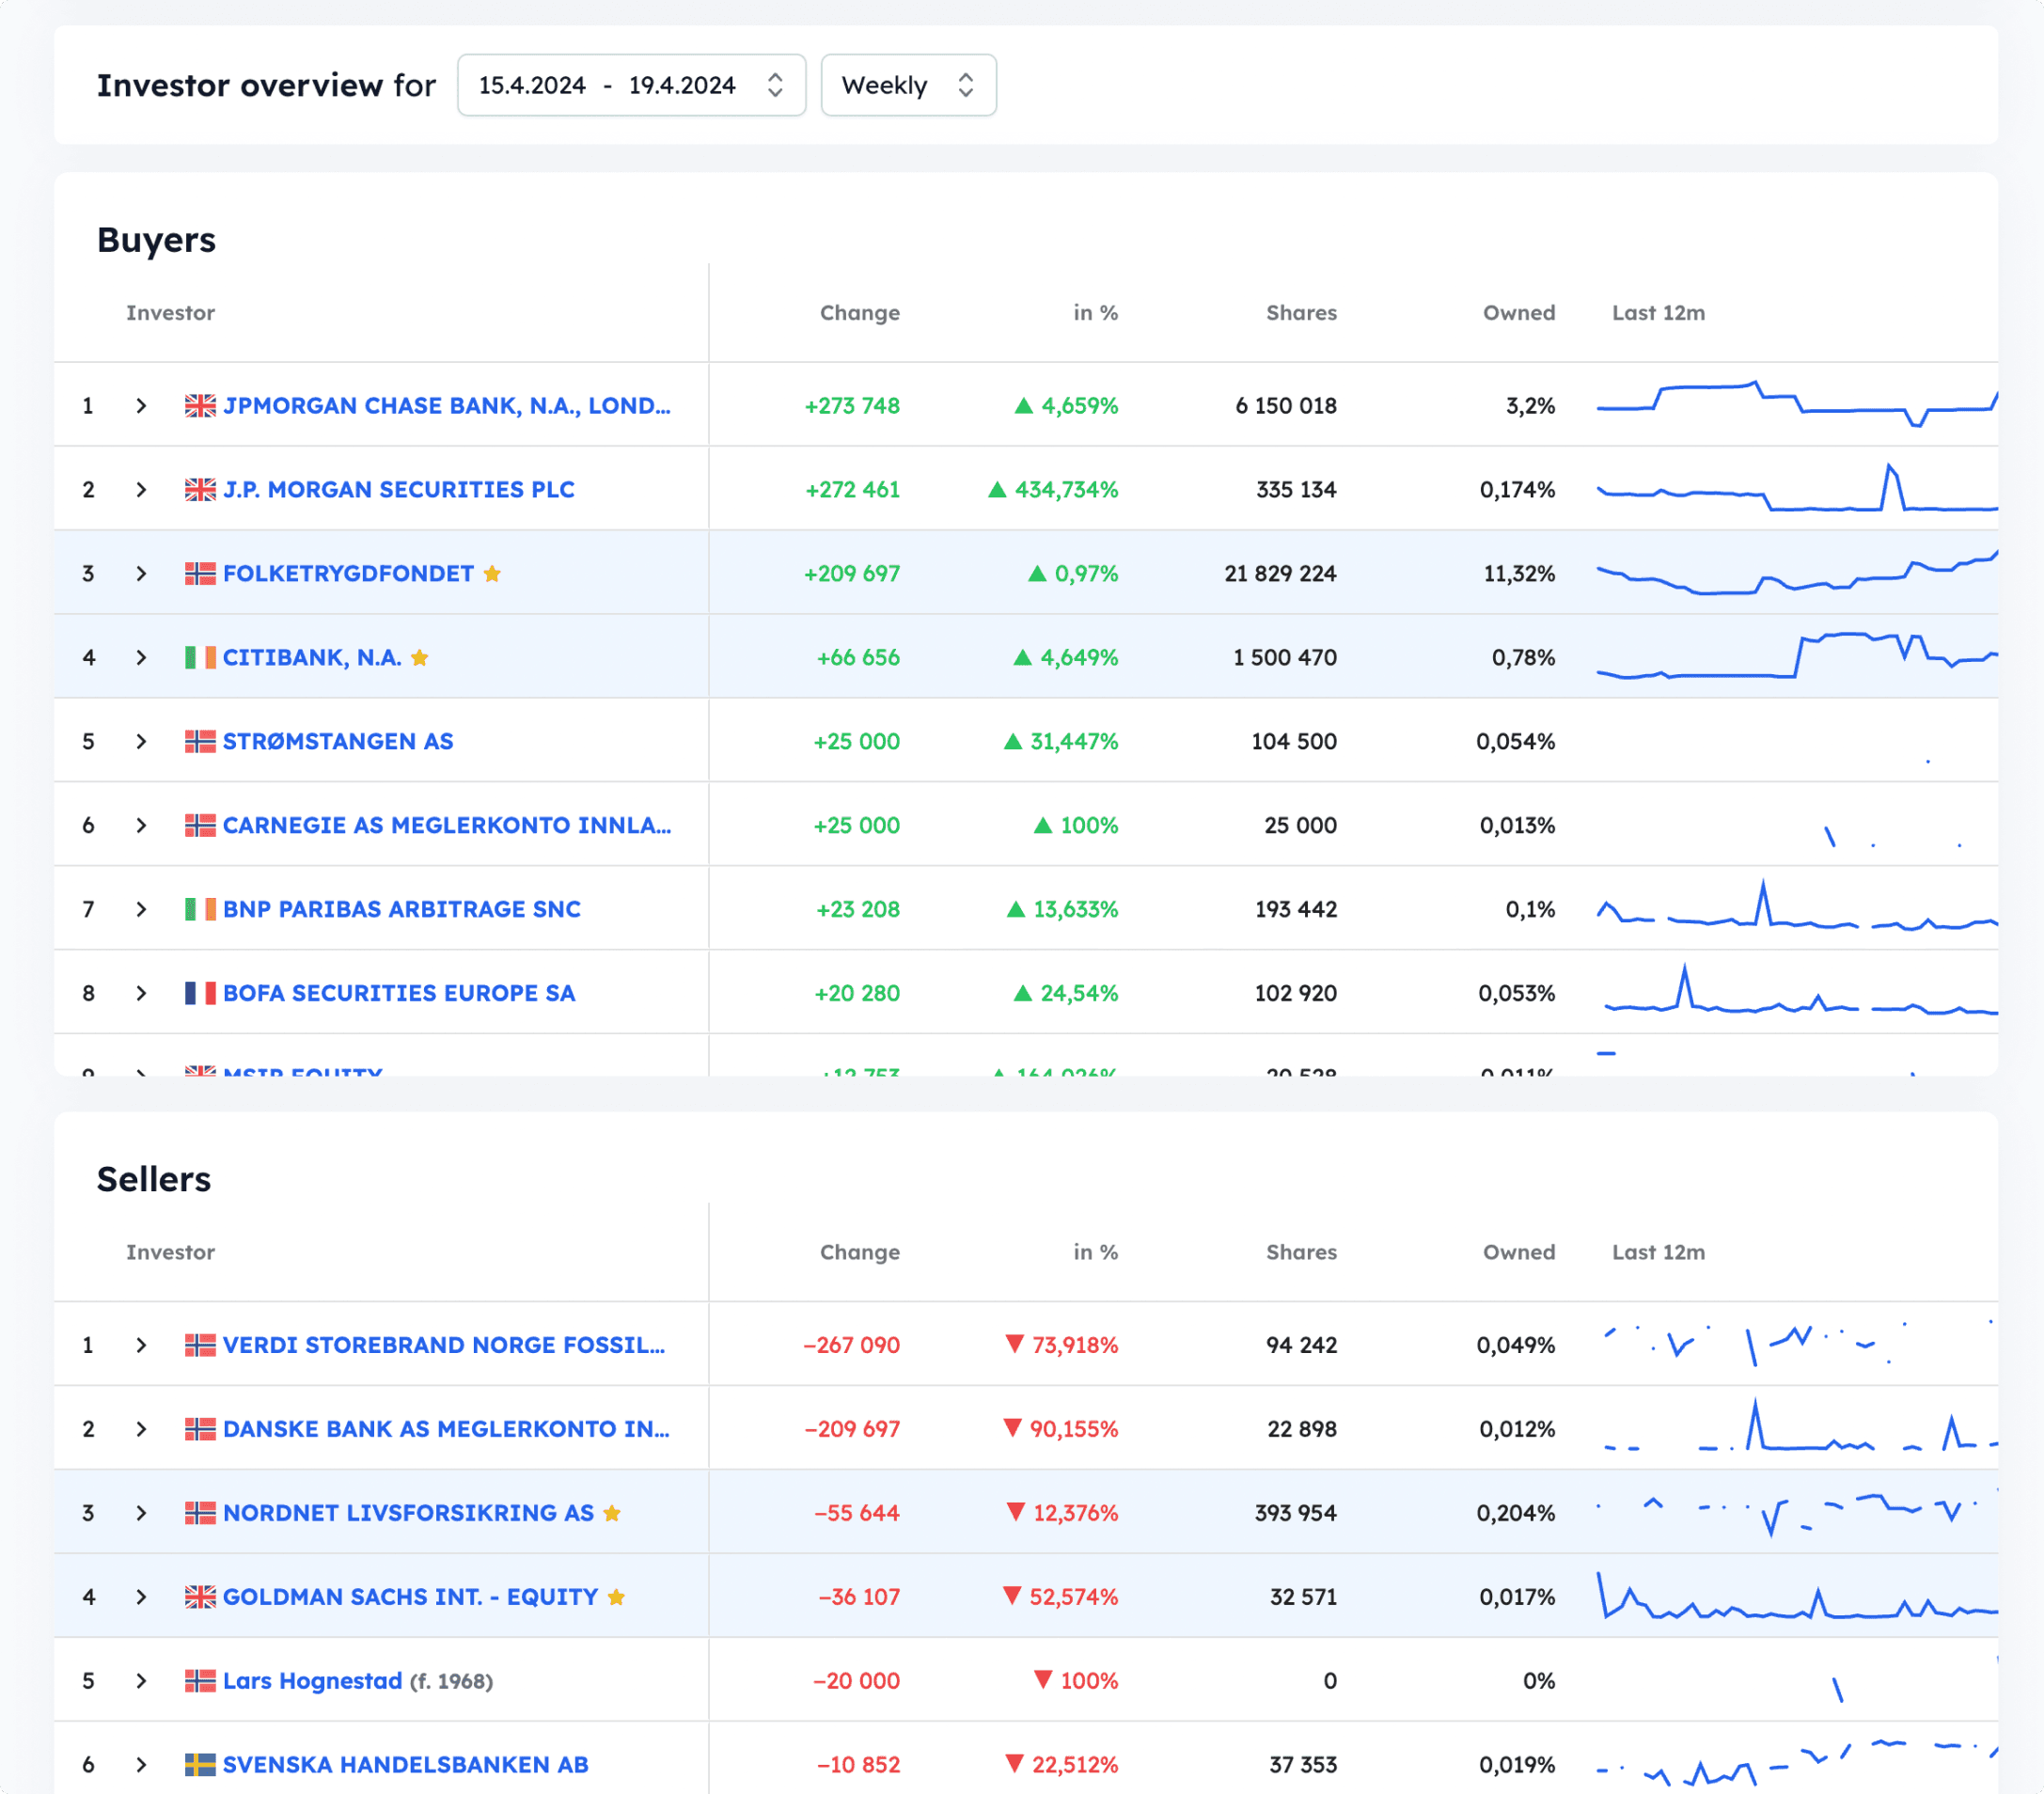Expand BofA Securities Europe SA row chevron
The image size is (2044, 1794).
141,994
